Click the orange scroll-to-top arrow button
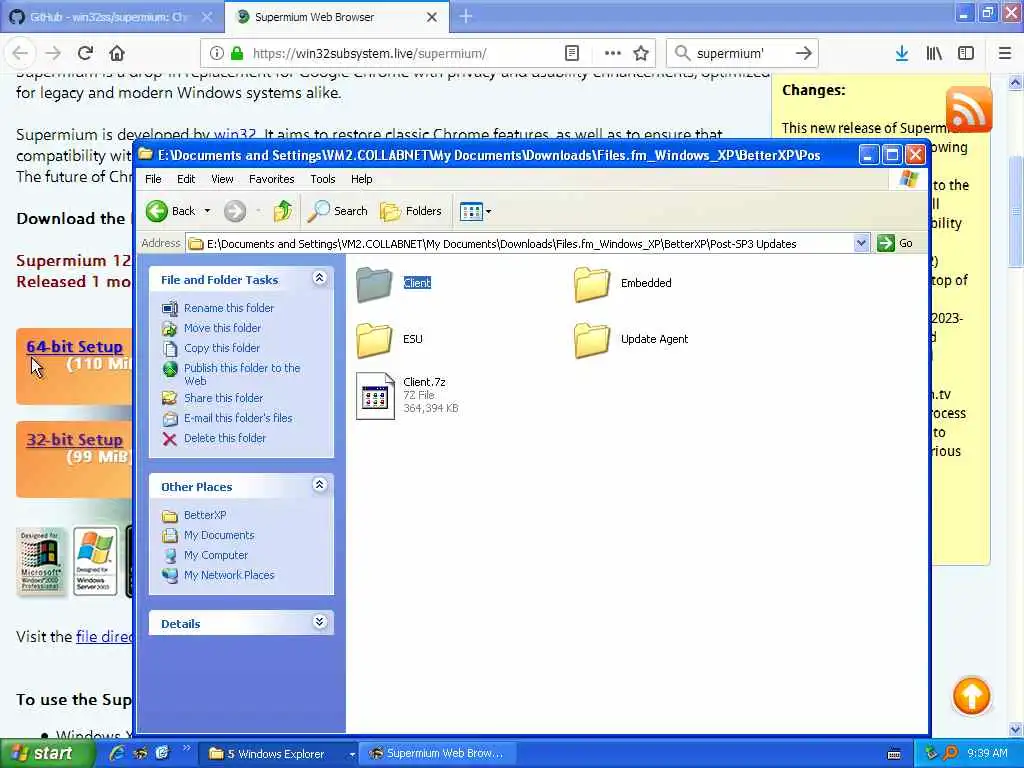 (x=972, y=696)
